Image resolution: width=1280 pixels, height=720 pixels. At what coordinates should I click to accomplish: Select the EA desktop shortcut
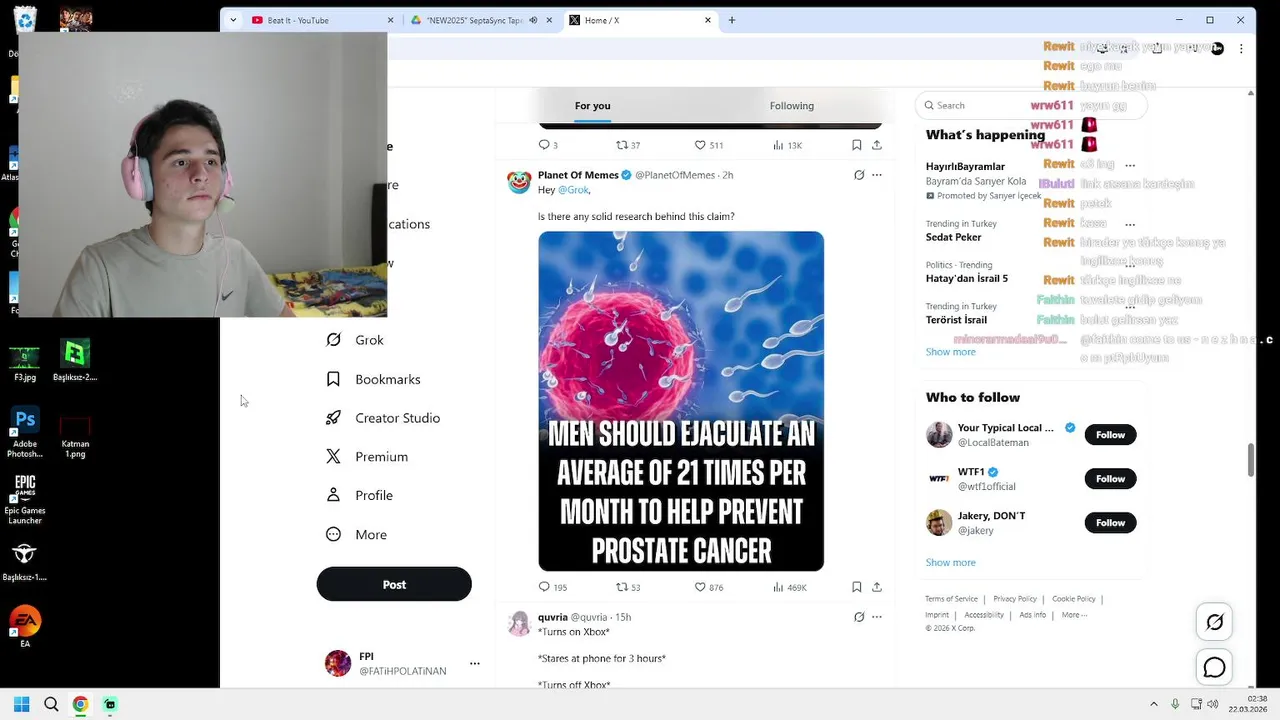coord(25,627)
